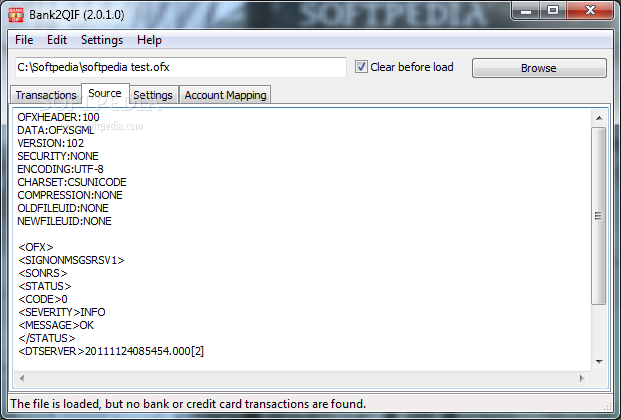Screen dimensions: 621x420
Task: Click the OFXHEADER:100 line in source text
Action: click(58, 117)
